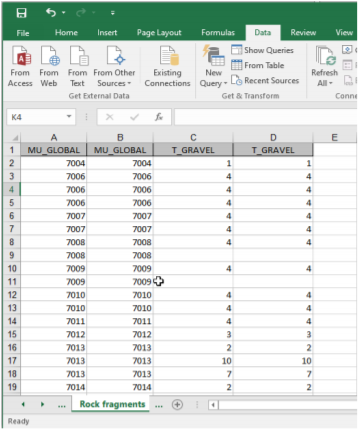Image resolution: width=360 pixels, height=430 pixels.
Task: Click cell D15 with value 3
Action: click(x=273, y=334)
